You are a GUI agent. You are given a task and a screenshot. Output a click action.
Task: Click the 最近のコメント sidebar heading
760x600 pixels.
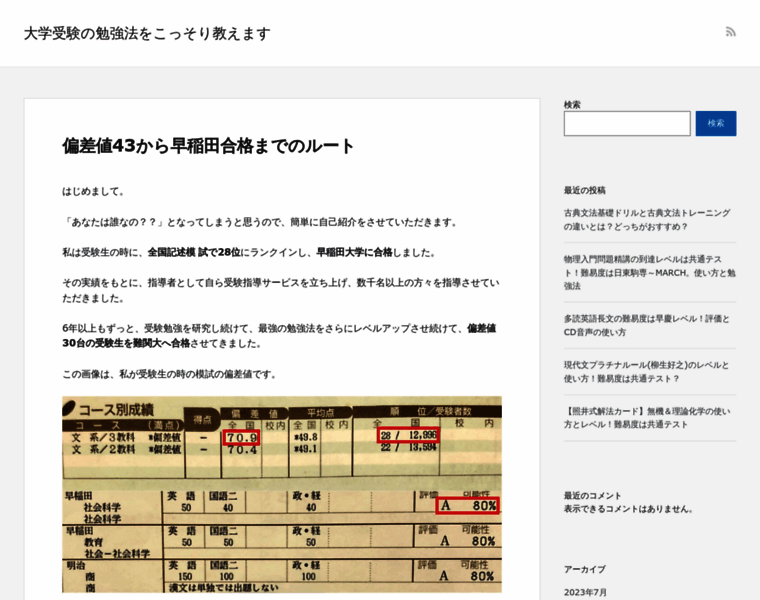click(x=592, y=496)
